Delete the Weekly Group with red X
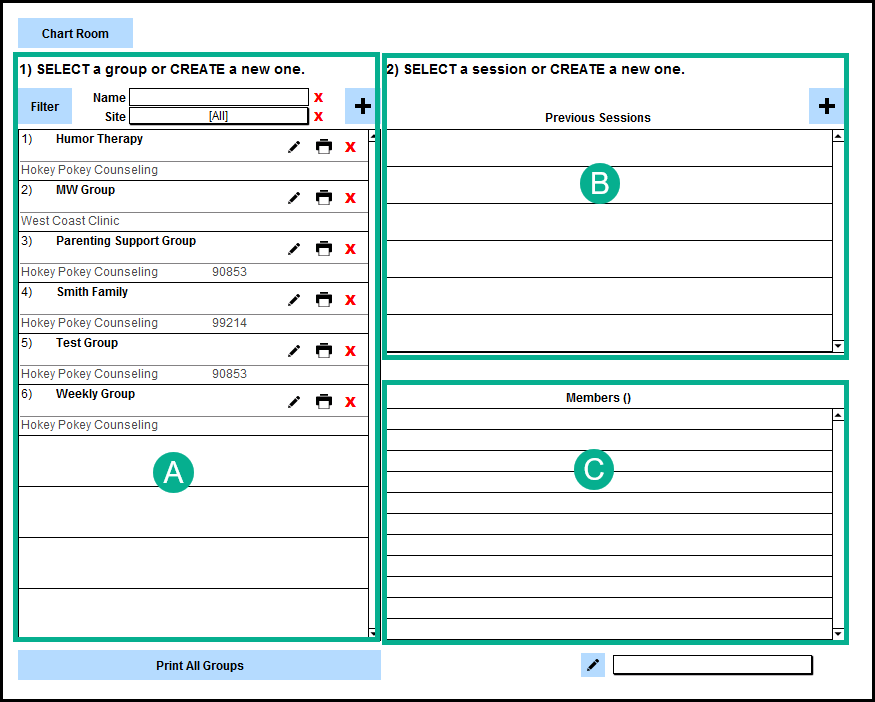This screenshot has width=875, height=702. pyautogui.click(x=350, y=402)
